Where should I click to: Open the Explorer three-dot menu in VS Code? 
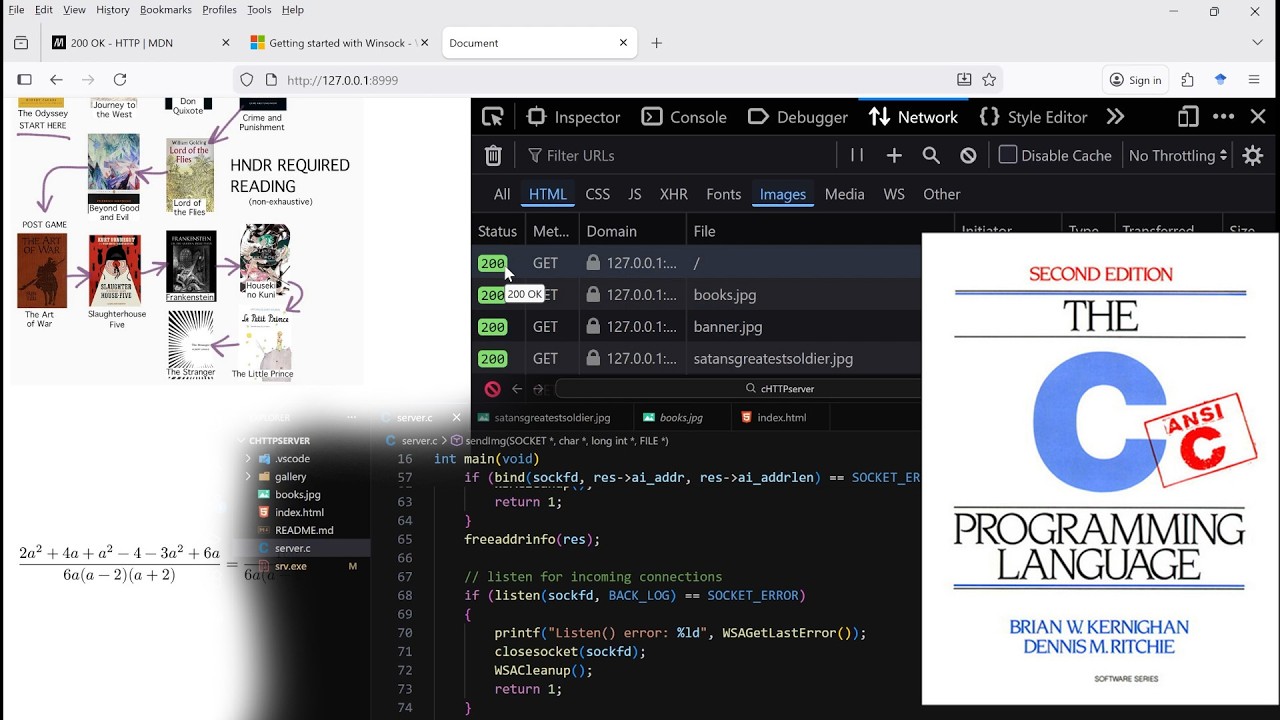point(351,417)
